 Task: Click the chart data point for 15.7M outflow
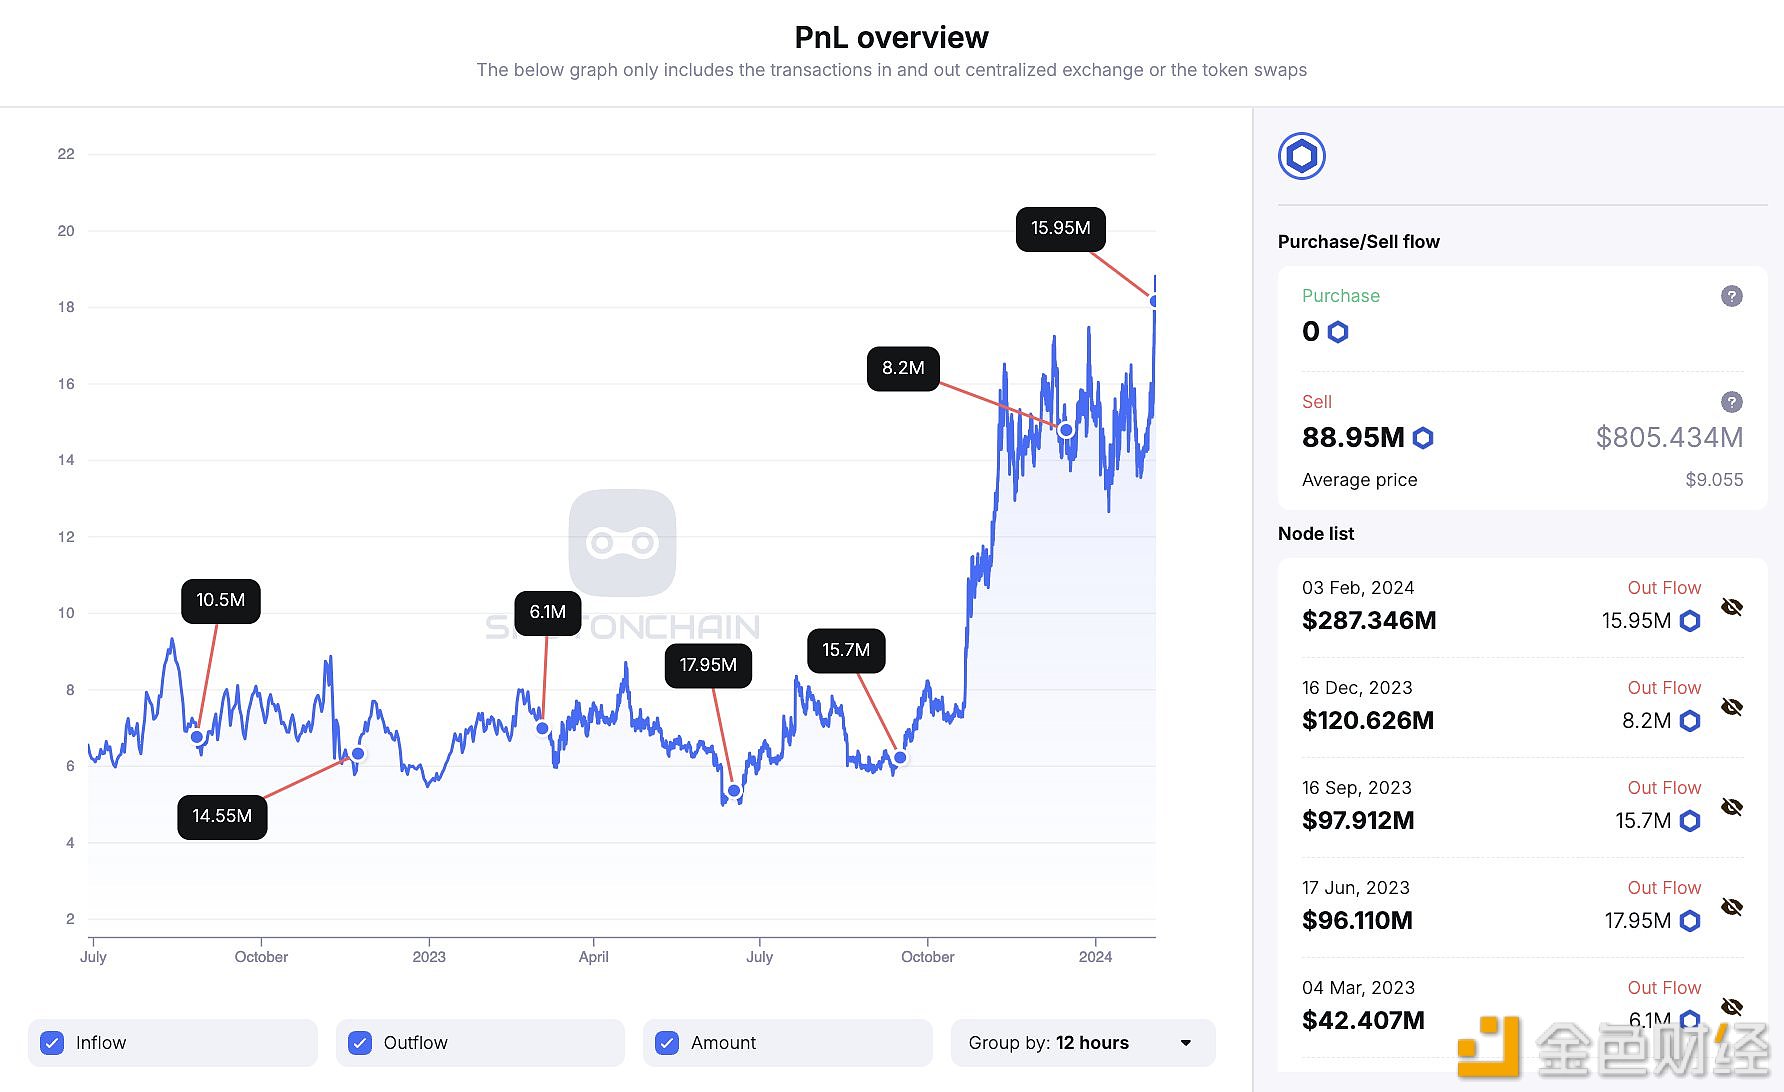[x=900, y=758]
